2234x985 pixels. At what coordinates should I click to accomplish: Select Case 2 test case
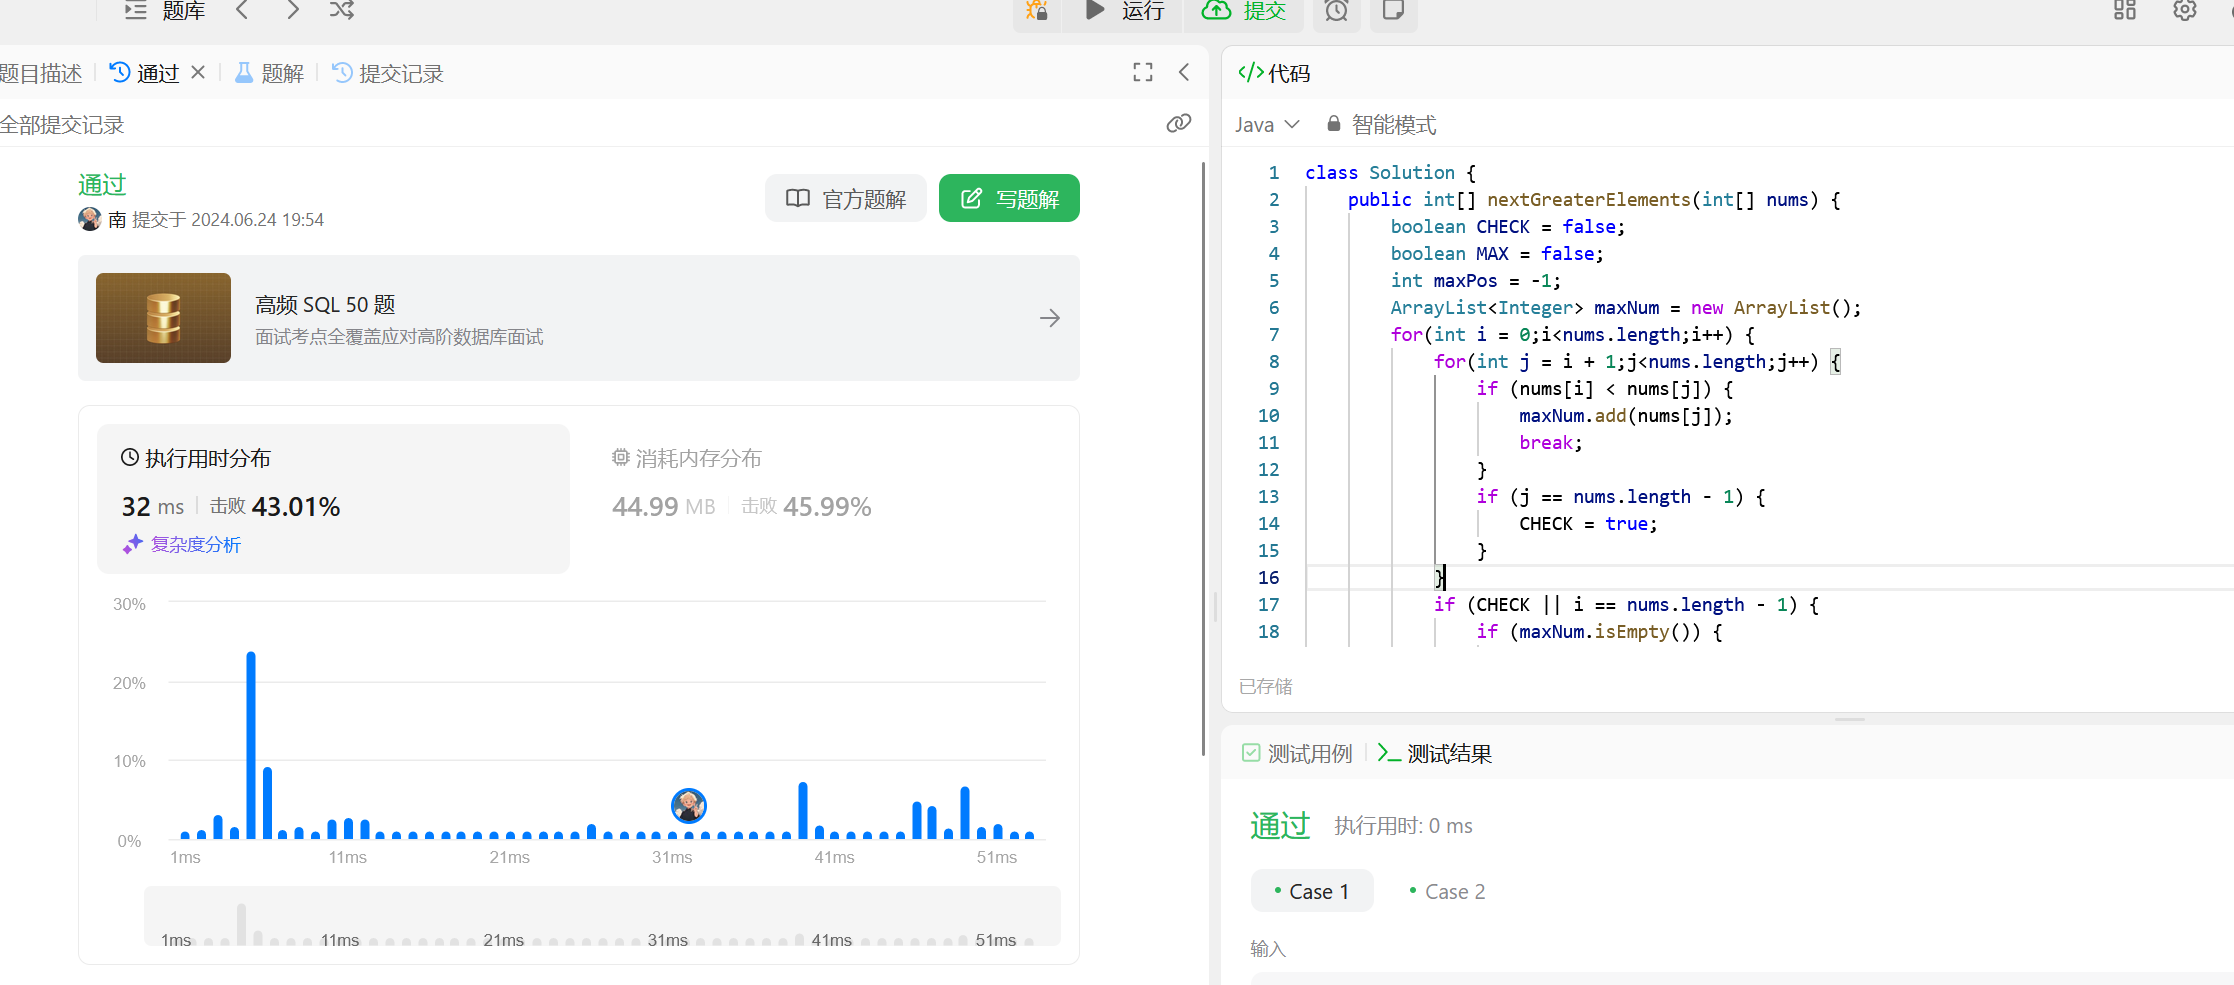(x=1446, y=891)
